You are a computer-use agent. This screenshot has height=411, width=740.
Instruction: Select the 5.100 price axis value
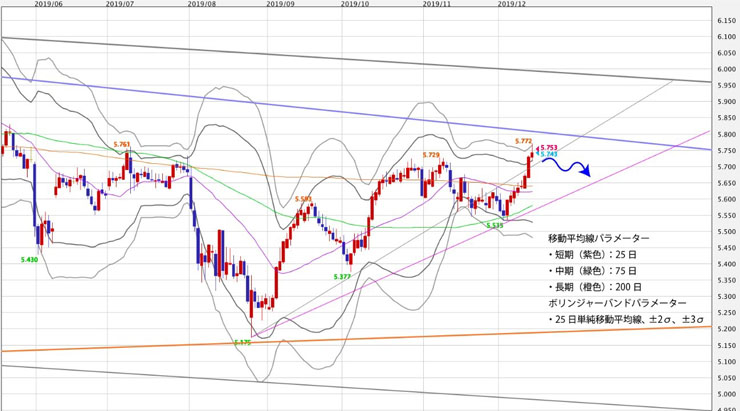point(727,362)
